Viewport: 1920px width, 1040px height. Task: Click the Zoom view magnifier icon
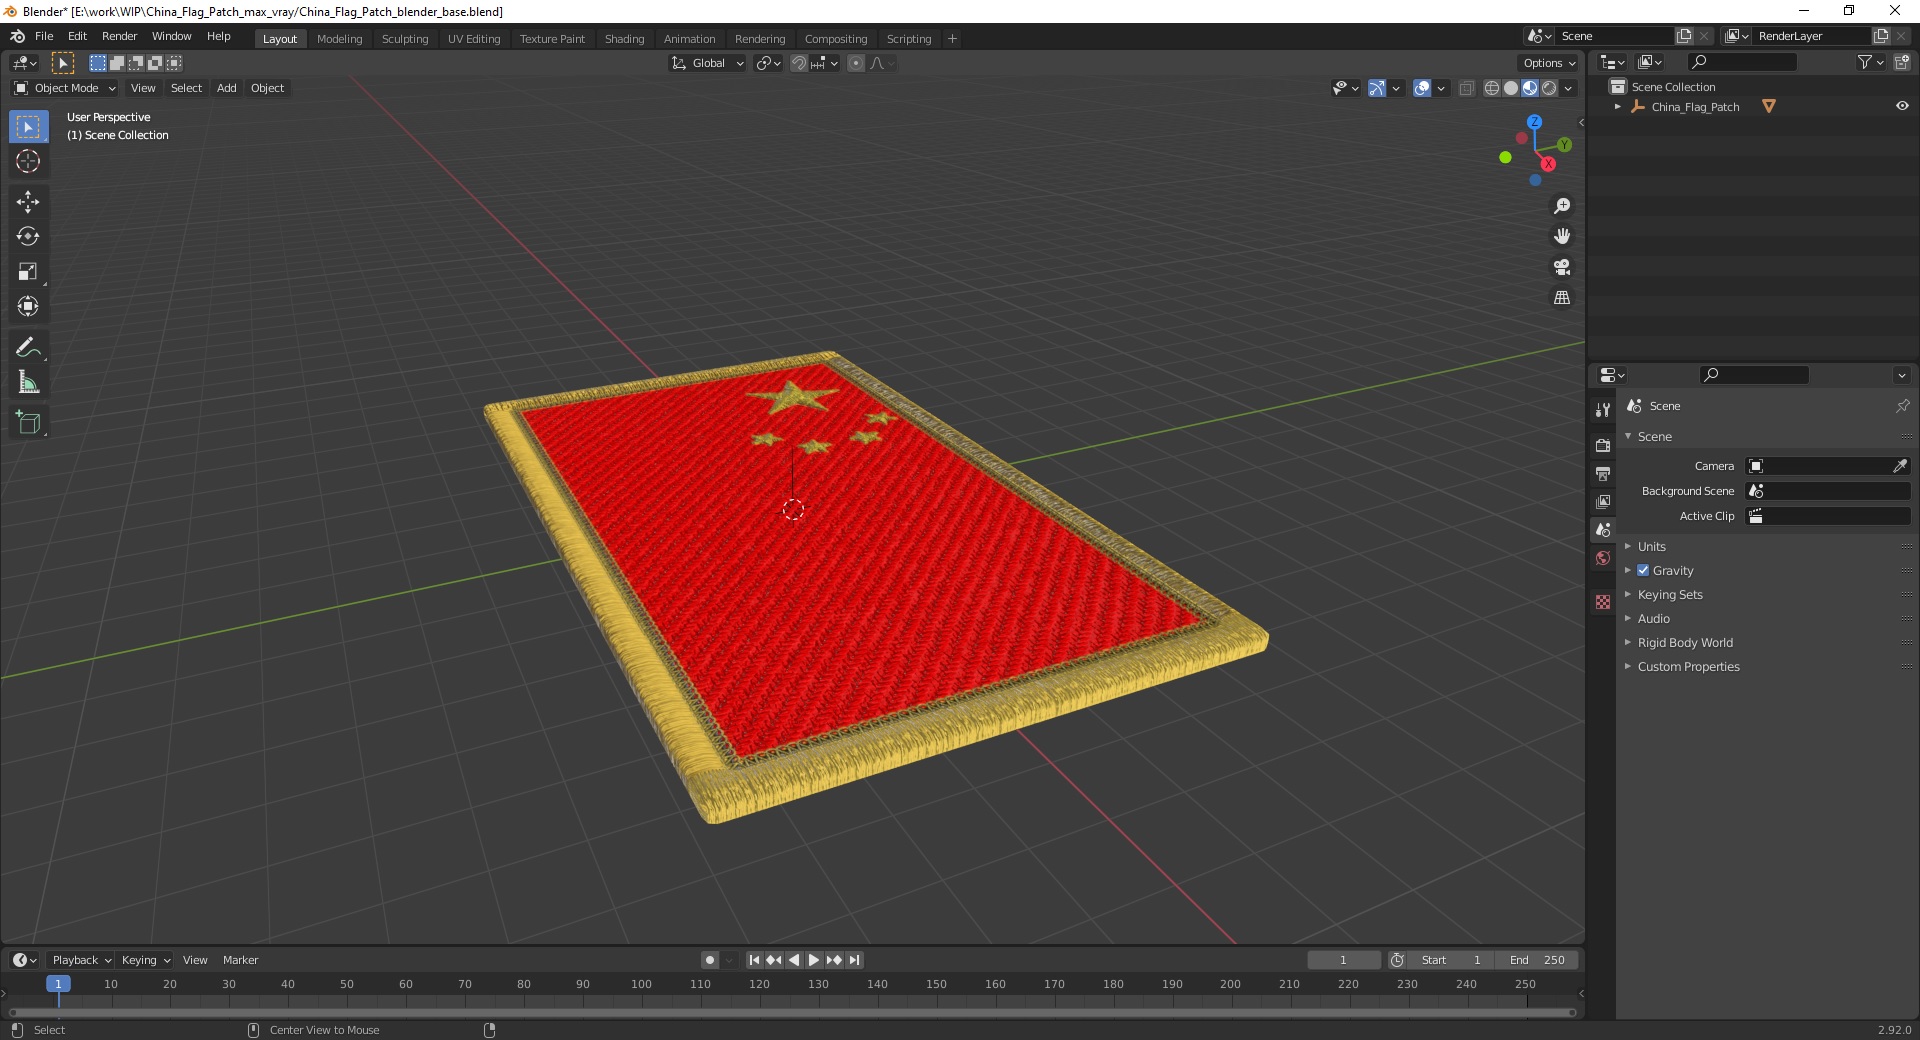click(x=1562, y=206)
